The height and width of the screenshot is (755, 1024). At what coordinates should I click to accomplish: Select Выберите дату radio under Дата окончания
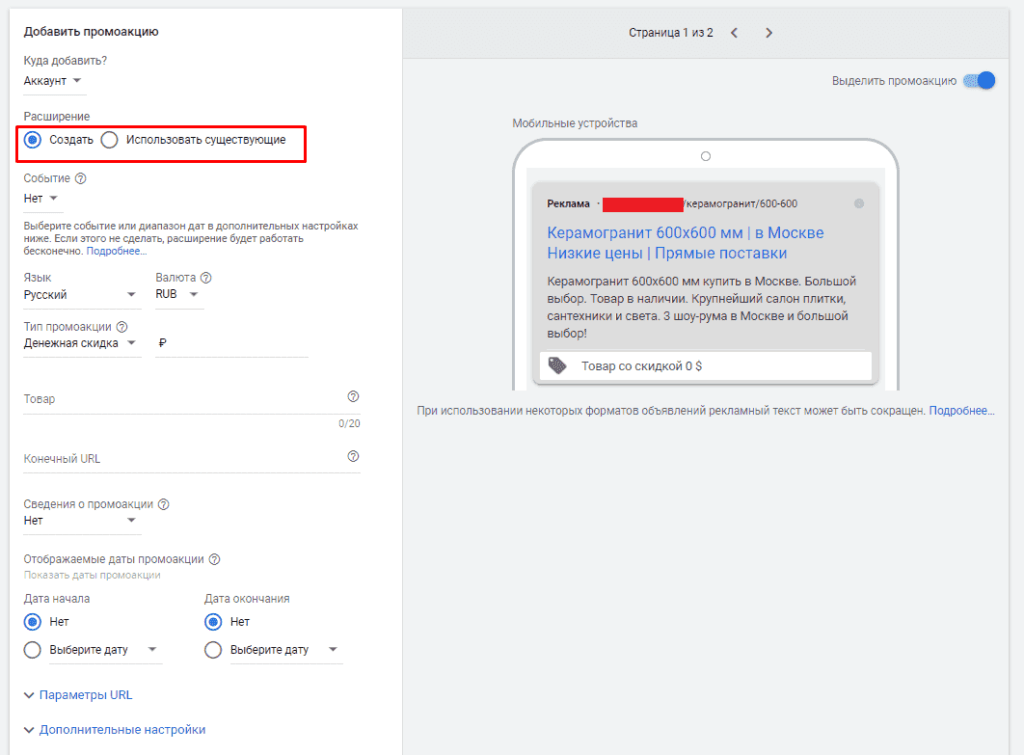pos(213,650)
